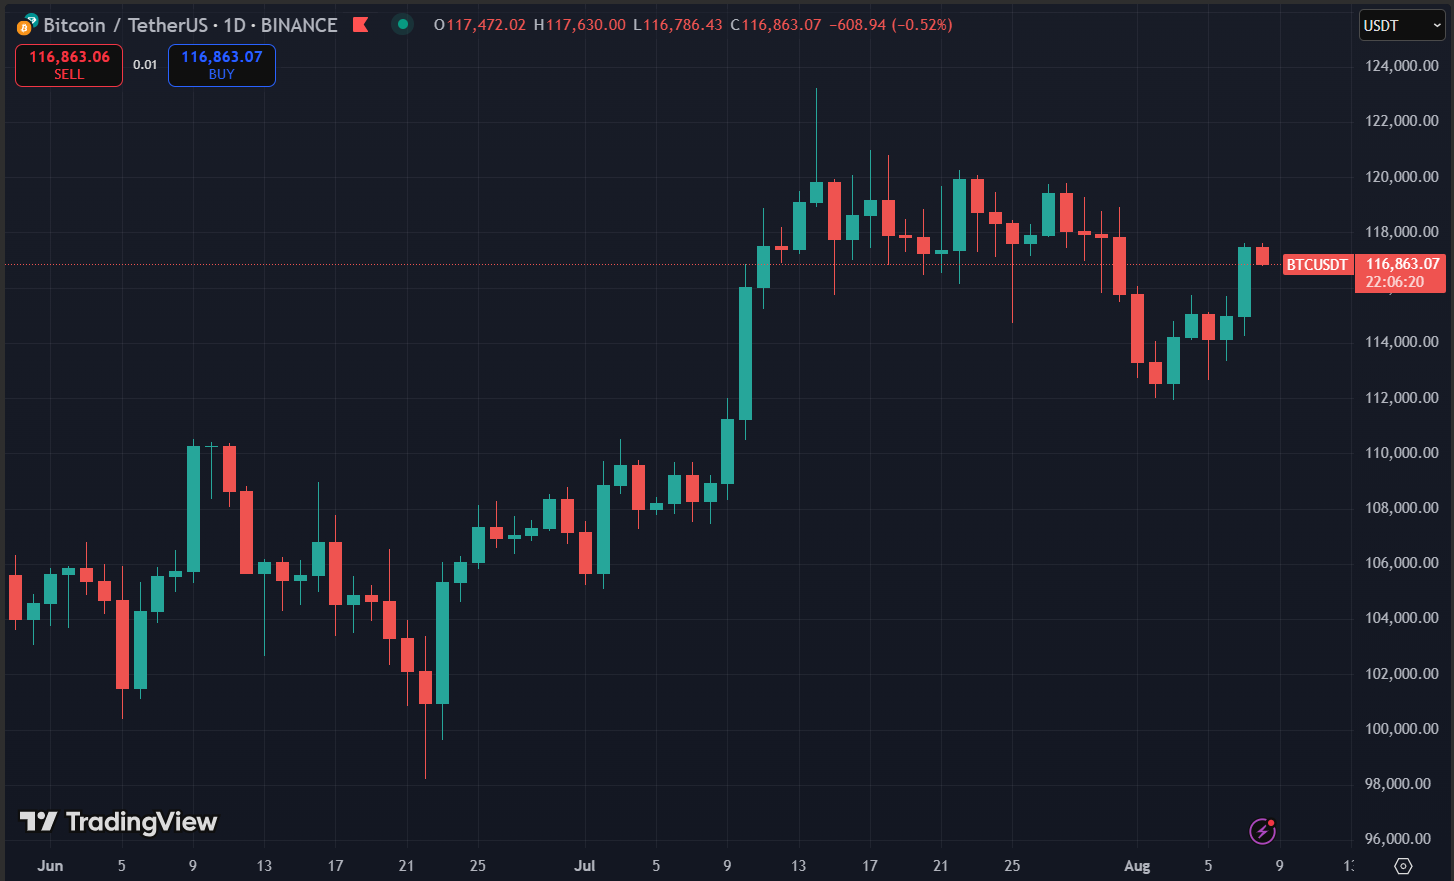Click the Jul label on time axis

point(584,866)
